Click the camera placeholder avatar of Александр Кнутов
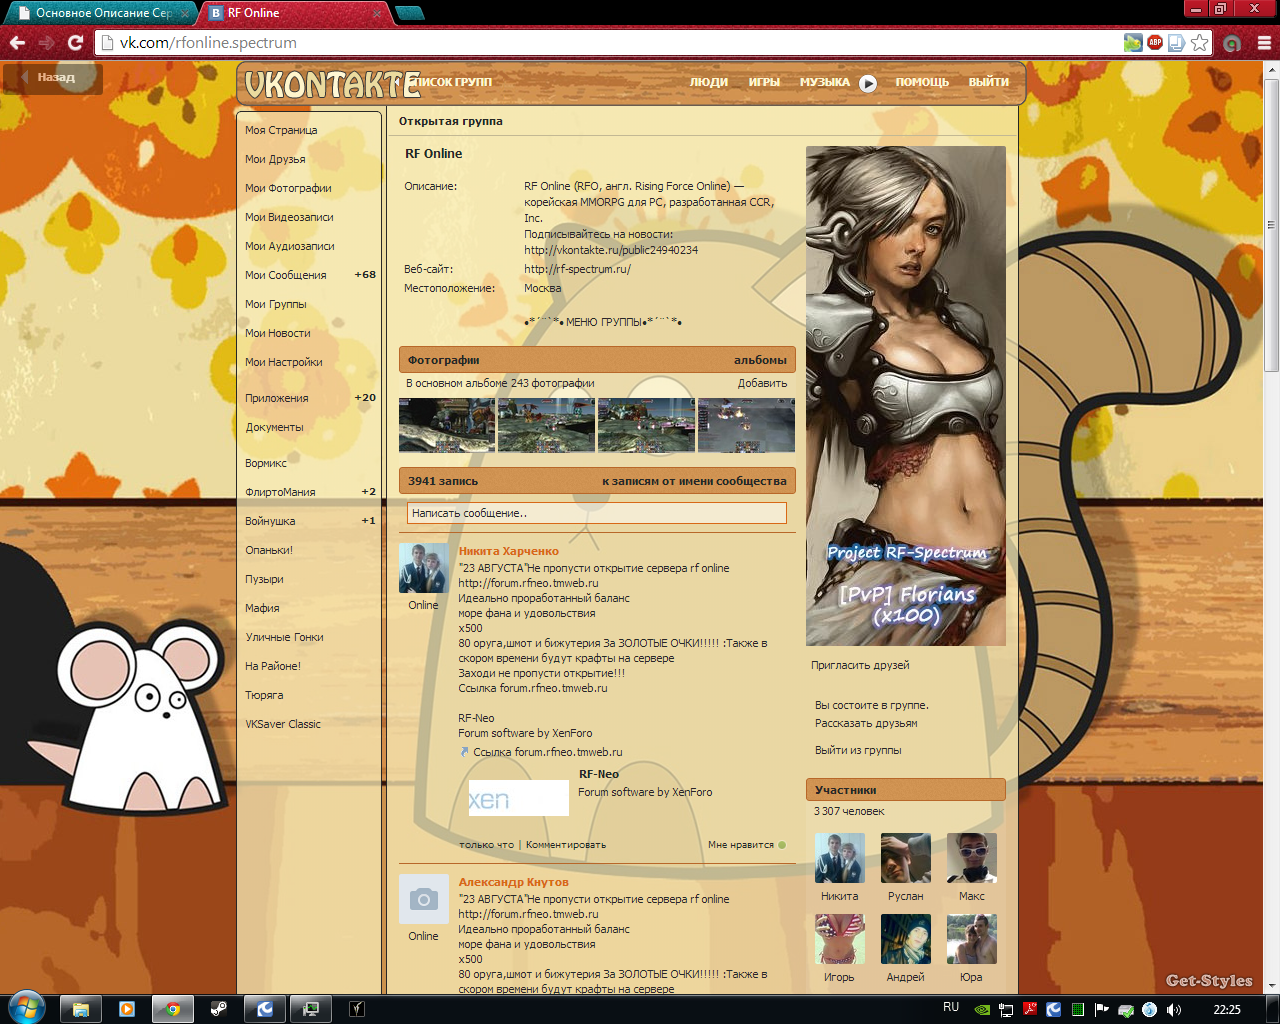This screenshot has width=1280, height=1024. click(423, 899)
